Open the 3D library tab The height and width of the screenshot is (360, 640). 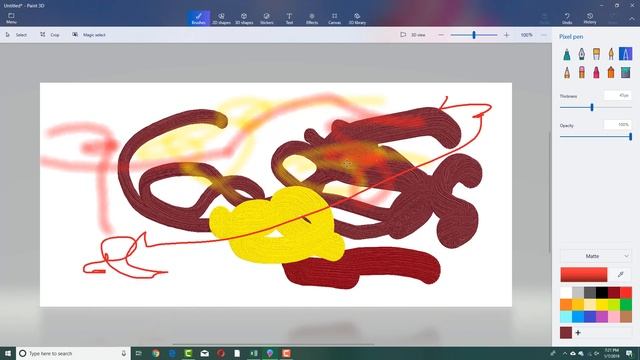tap(357, 18)
